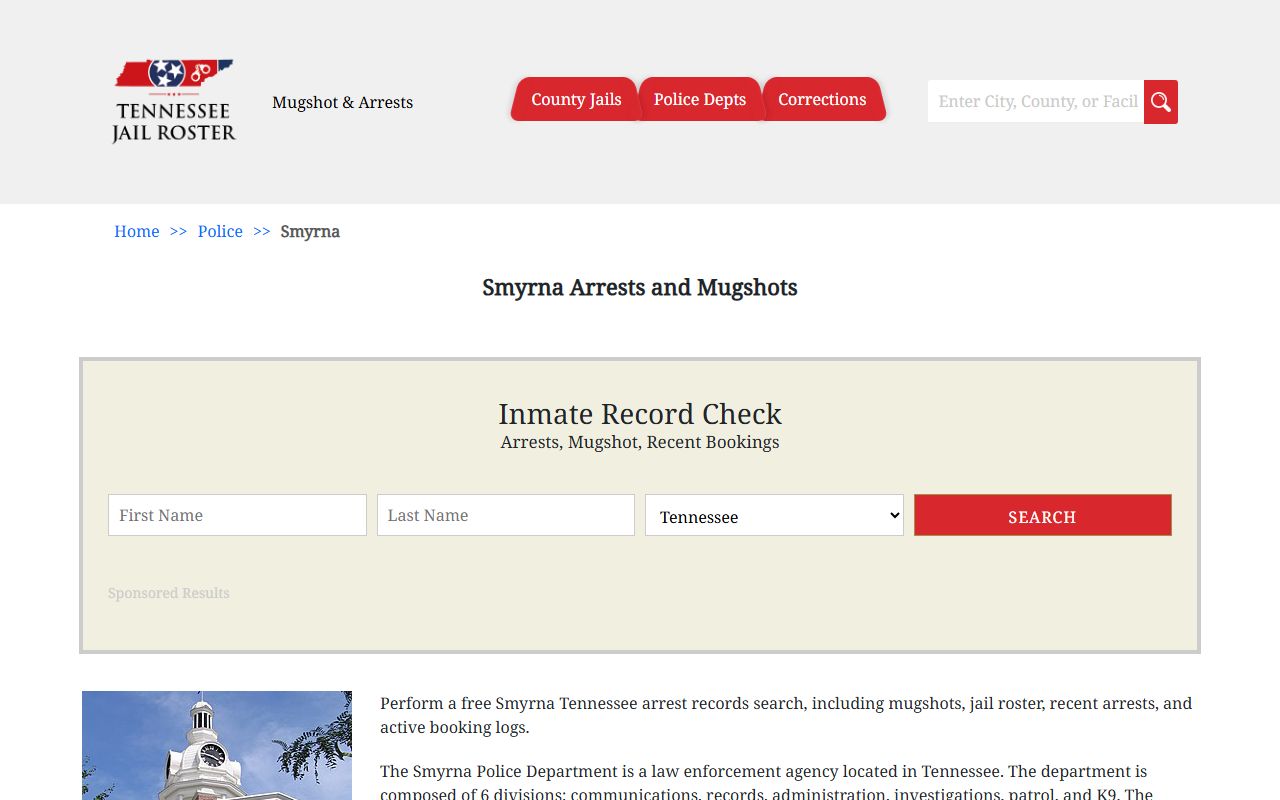Screen dimensions: 1280x800
Task: Click the red SEARCH button
Action: click(1042, 515)
